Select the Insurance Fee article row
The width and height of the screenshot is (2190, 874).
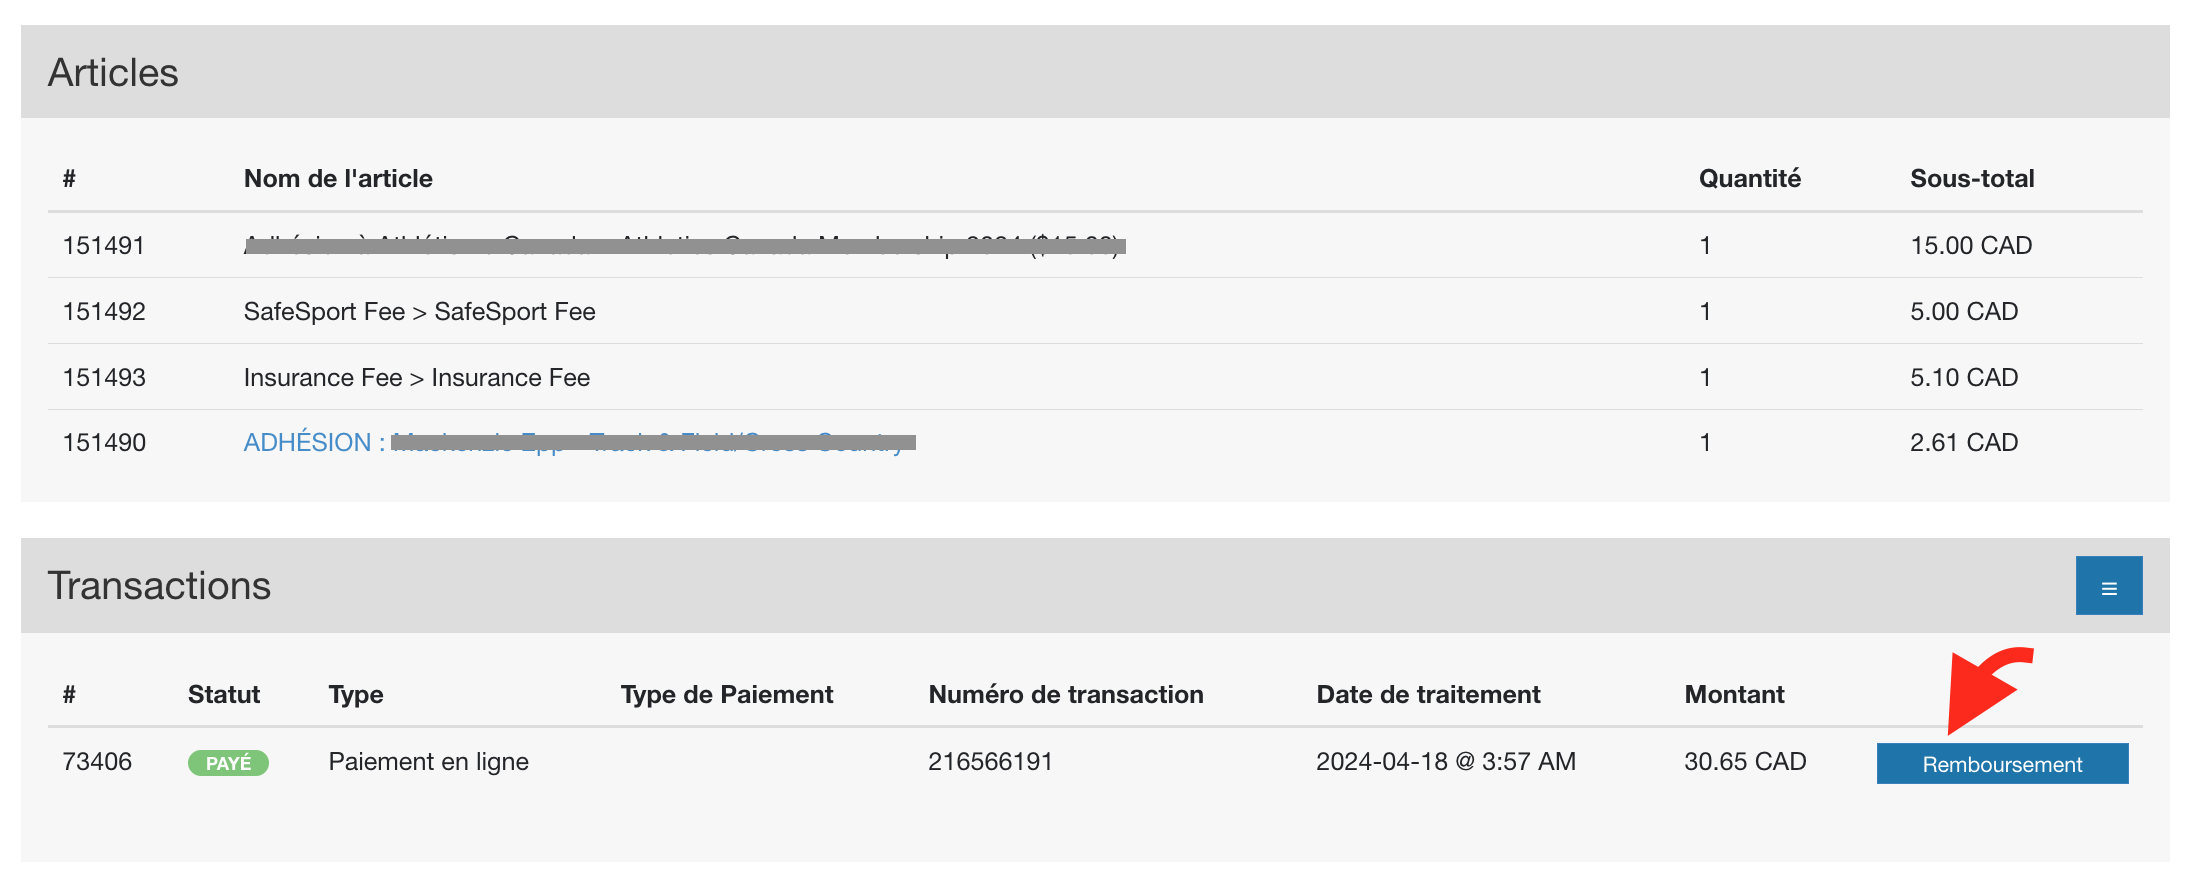tap(416, 378)
